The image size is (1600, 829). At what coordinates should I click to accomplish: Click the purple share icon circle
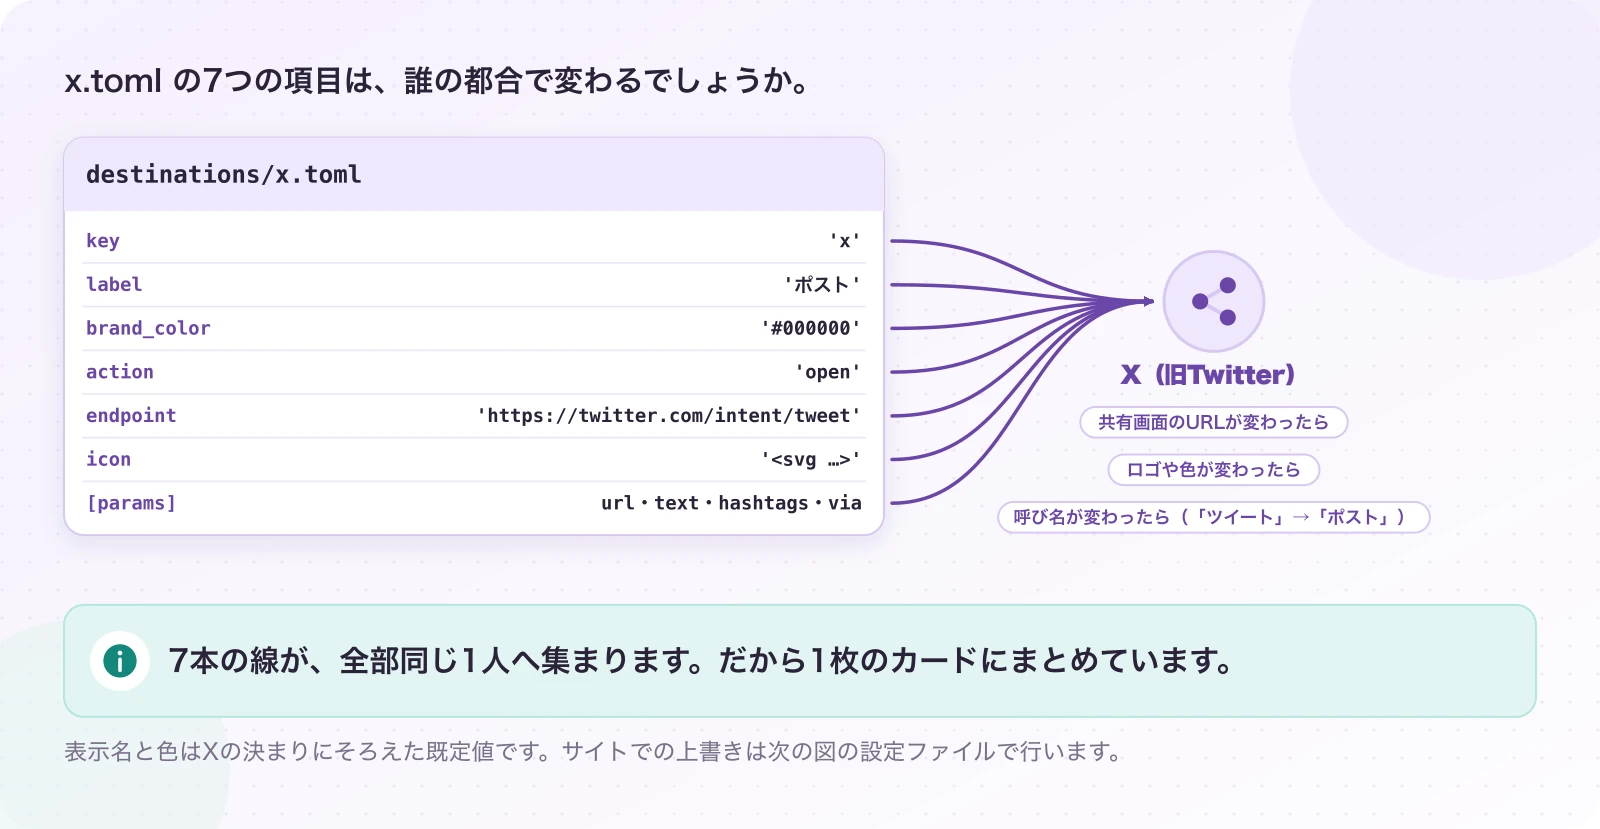[1214, 301]
